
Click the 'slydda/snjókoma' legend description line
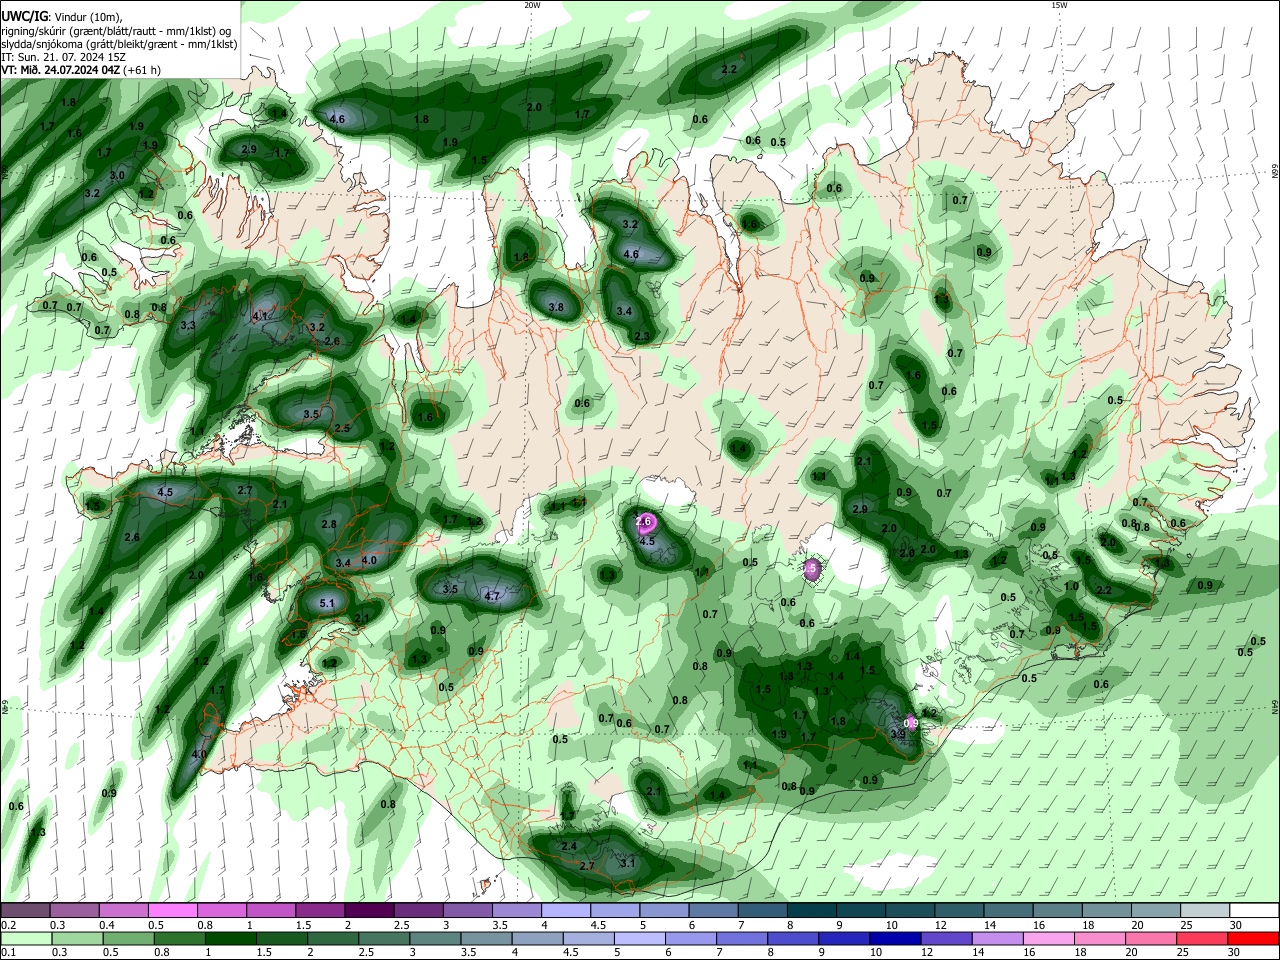pos(119,44)
